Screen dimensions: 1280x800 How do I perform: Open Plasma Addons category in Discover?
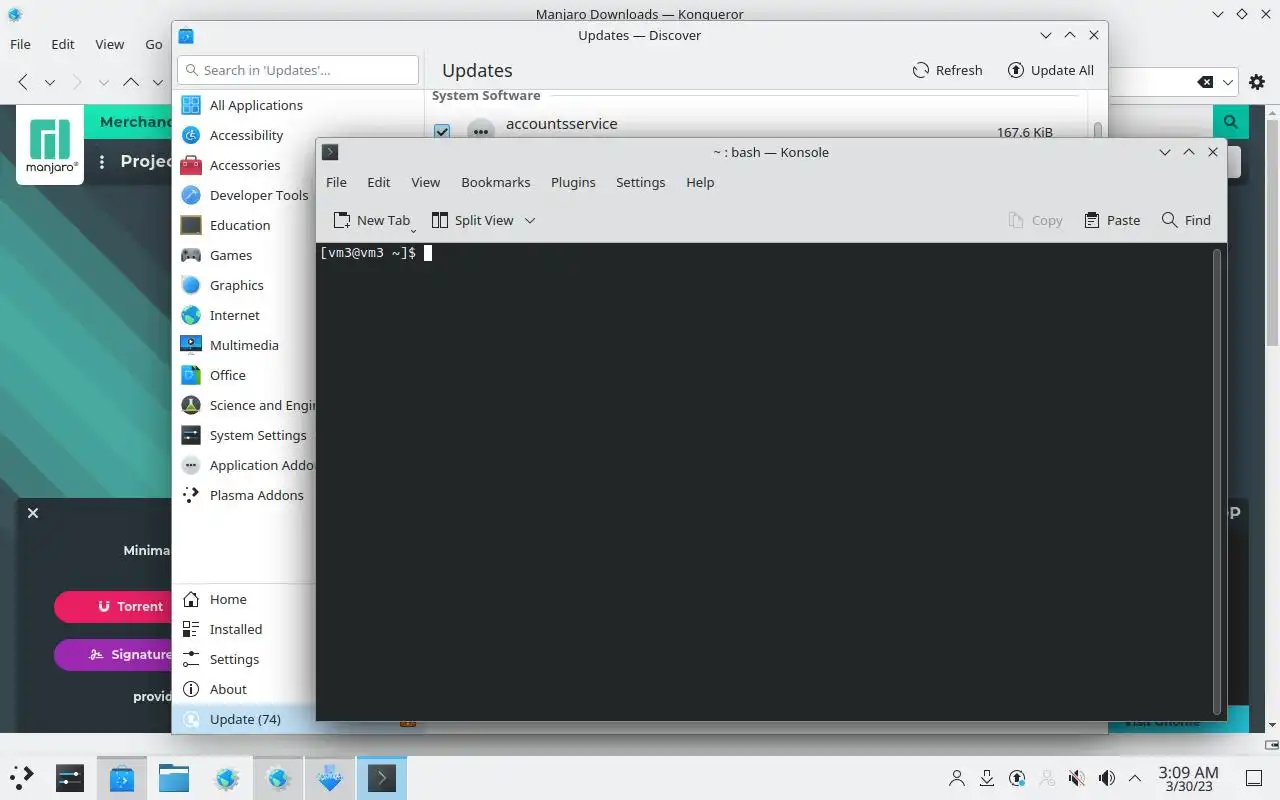coord(245,495)
